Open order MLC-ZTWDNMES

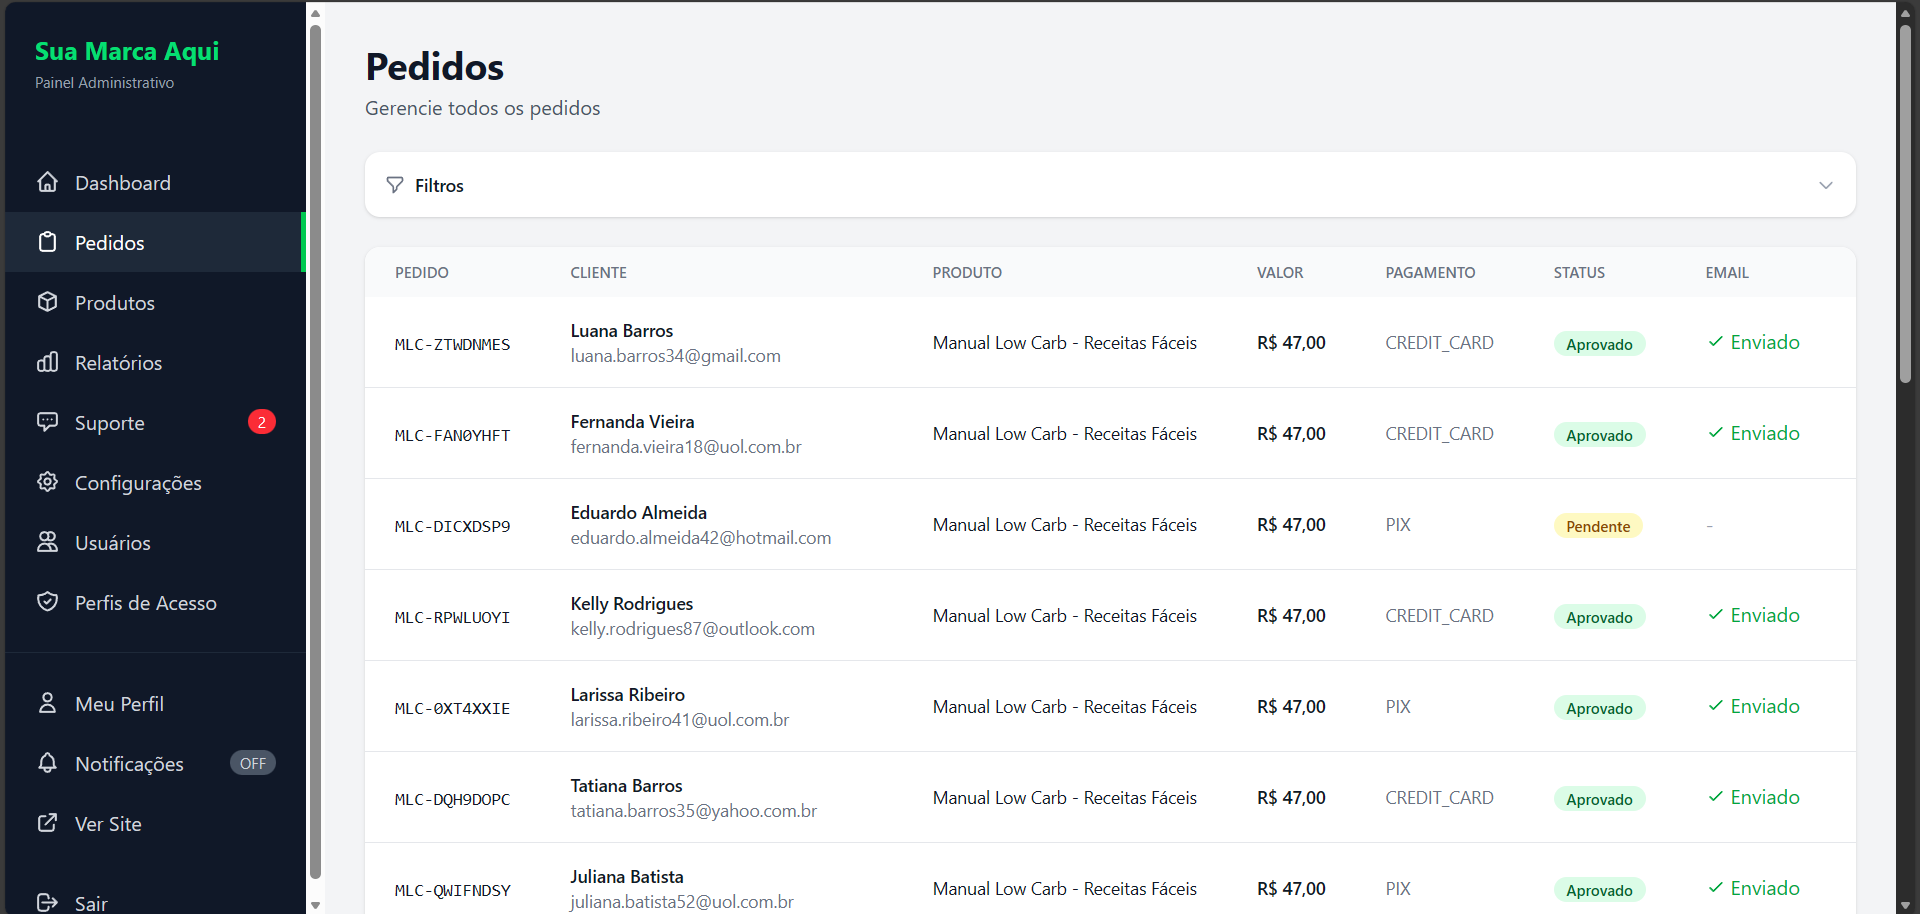tap(452, 344)
